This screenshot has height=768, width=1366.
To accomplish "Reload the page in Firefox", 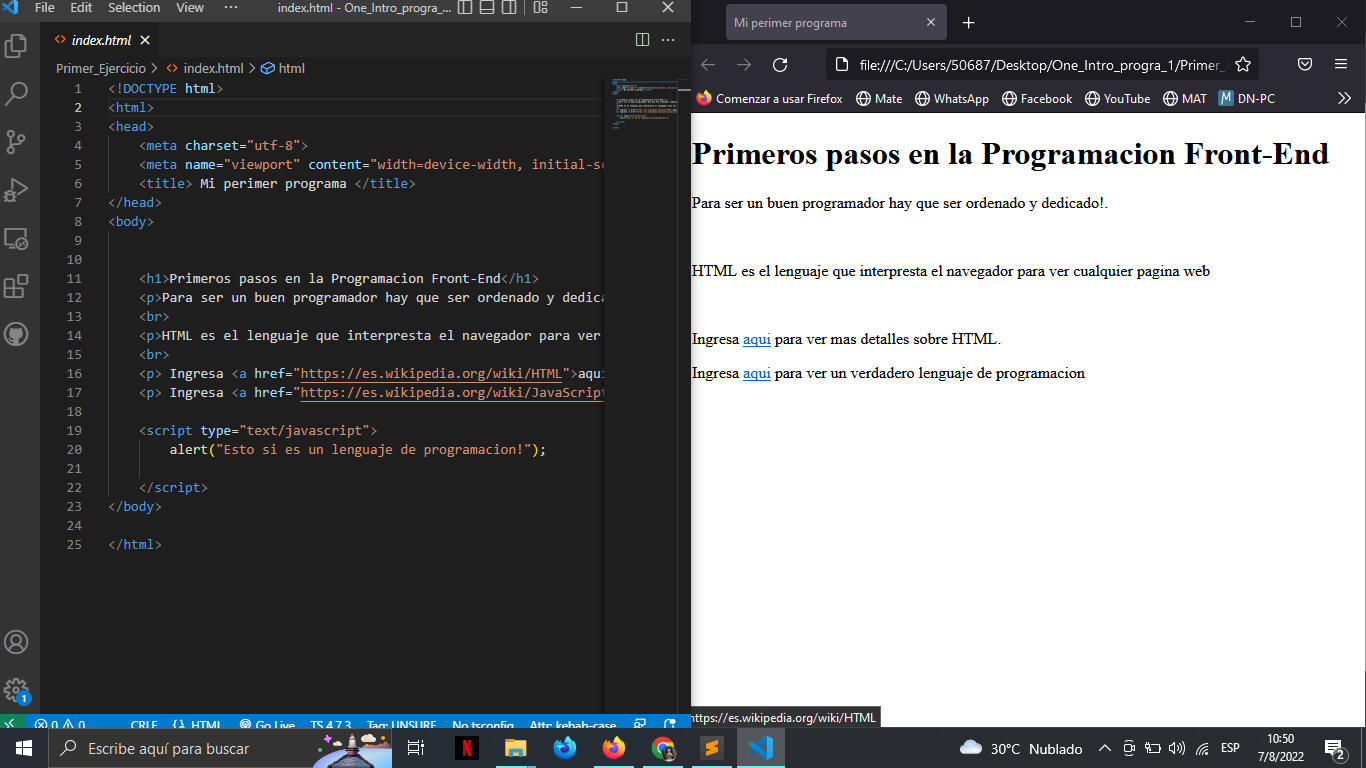I will (780, 65).
